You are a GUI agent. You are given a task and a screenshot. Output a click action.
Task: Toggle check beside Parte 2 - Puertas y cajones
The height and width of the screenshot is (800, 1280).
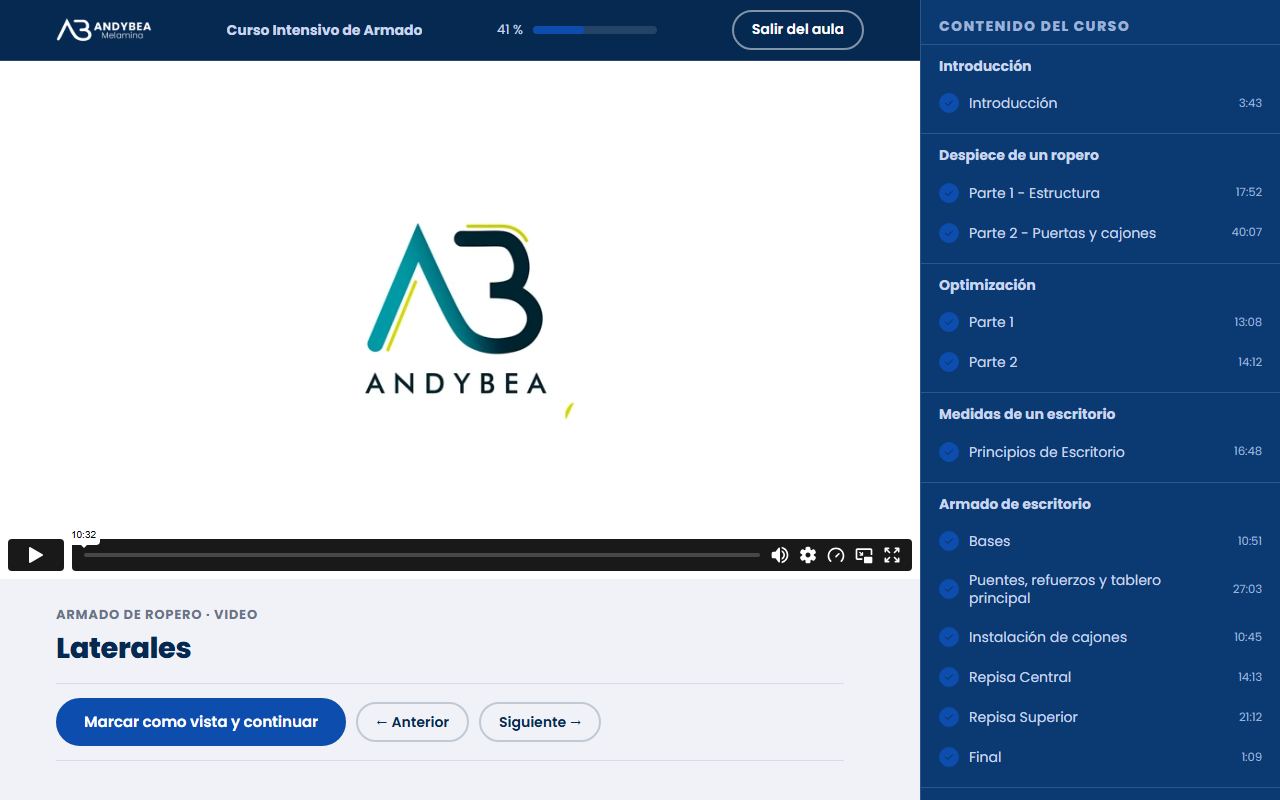(x=949, y=233)
